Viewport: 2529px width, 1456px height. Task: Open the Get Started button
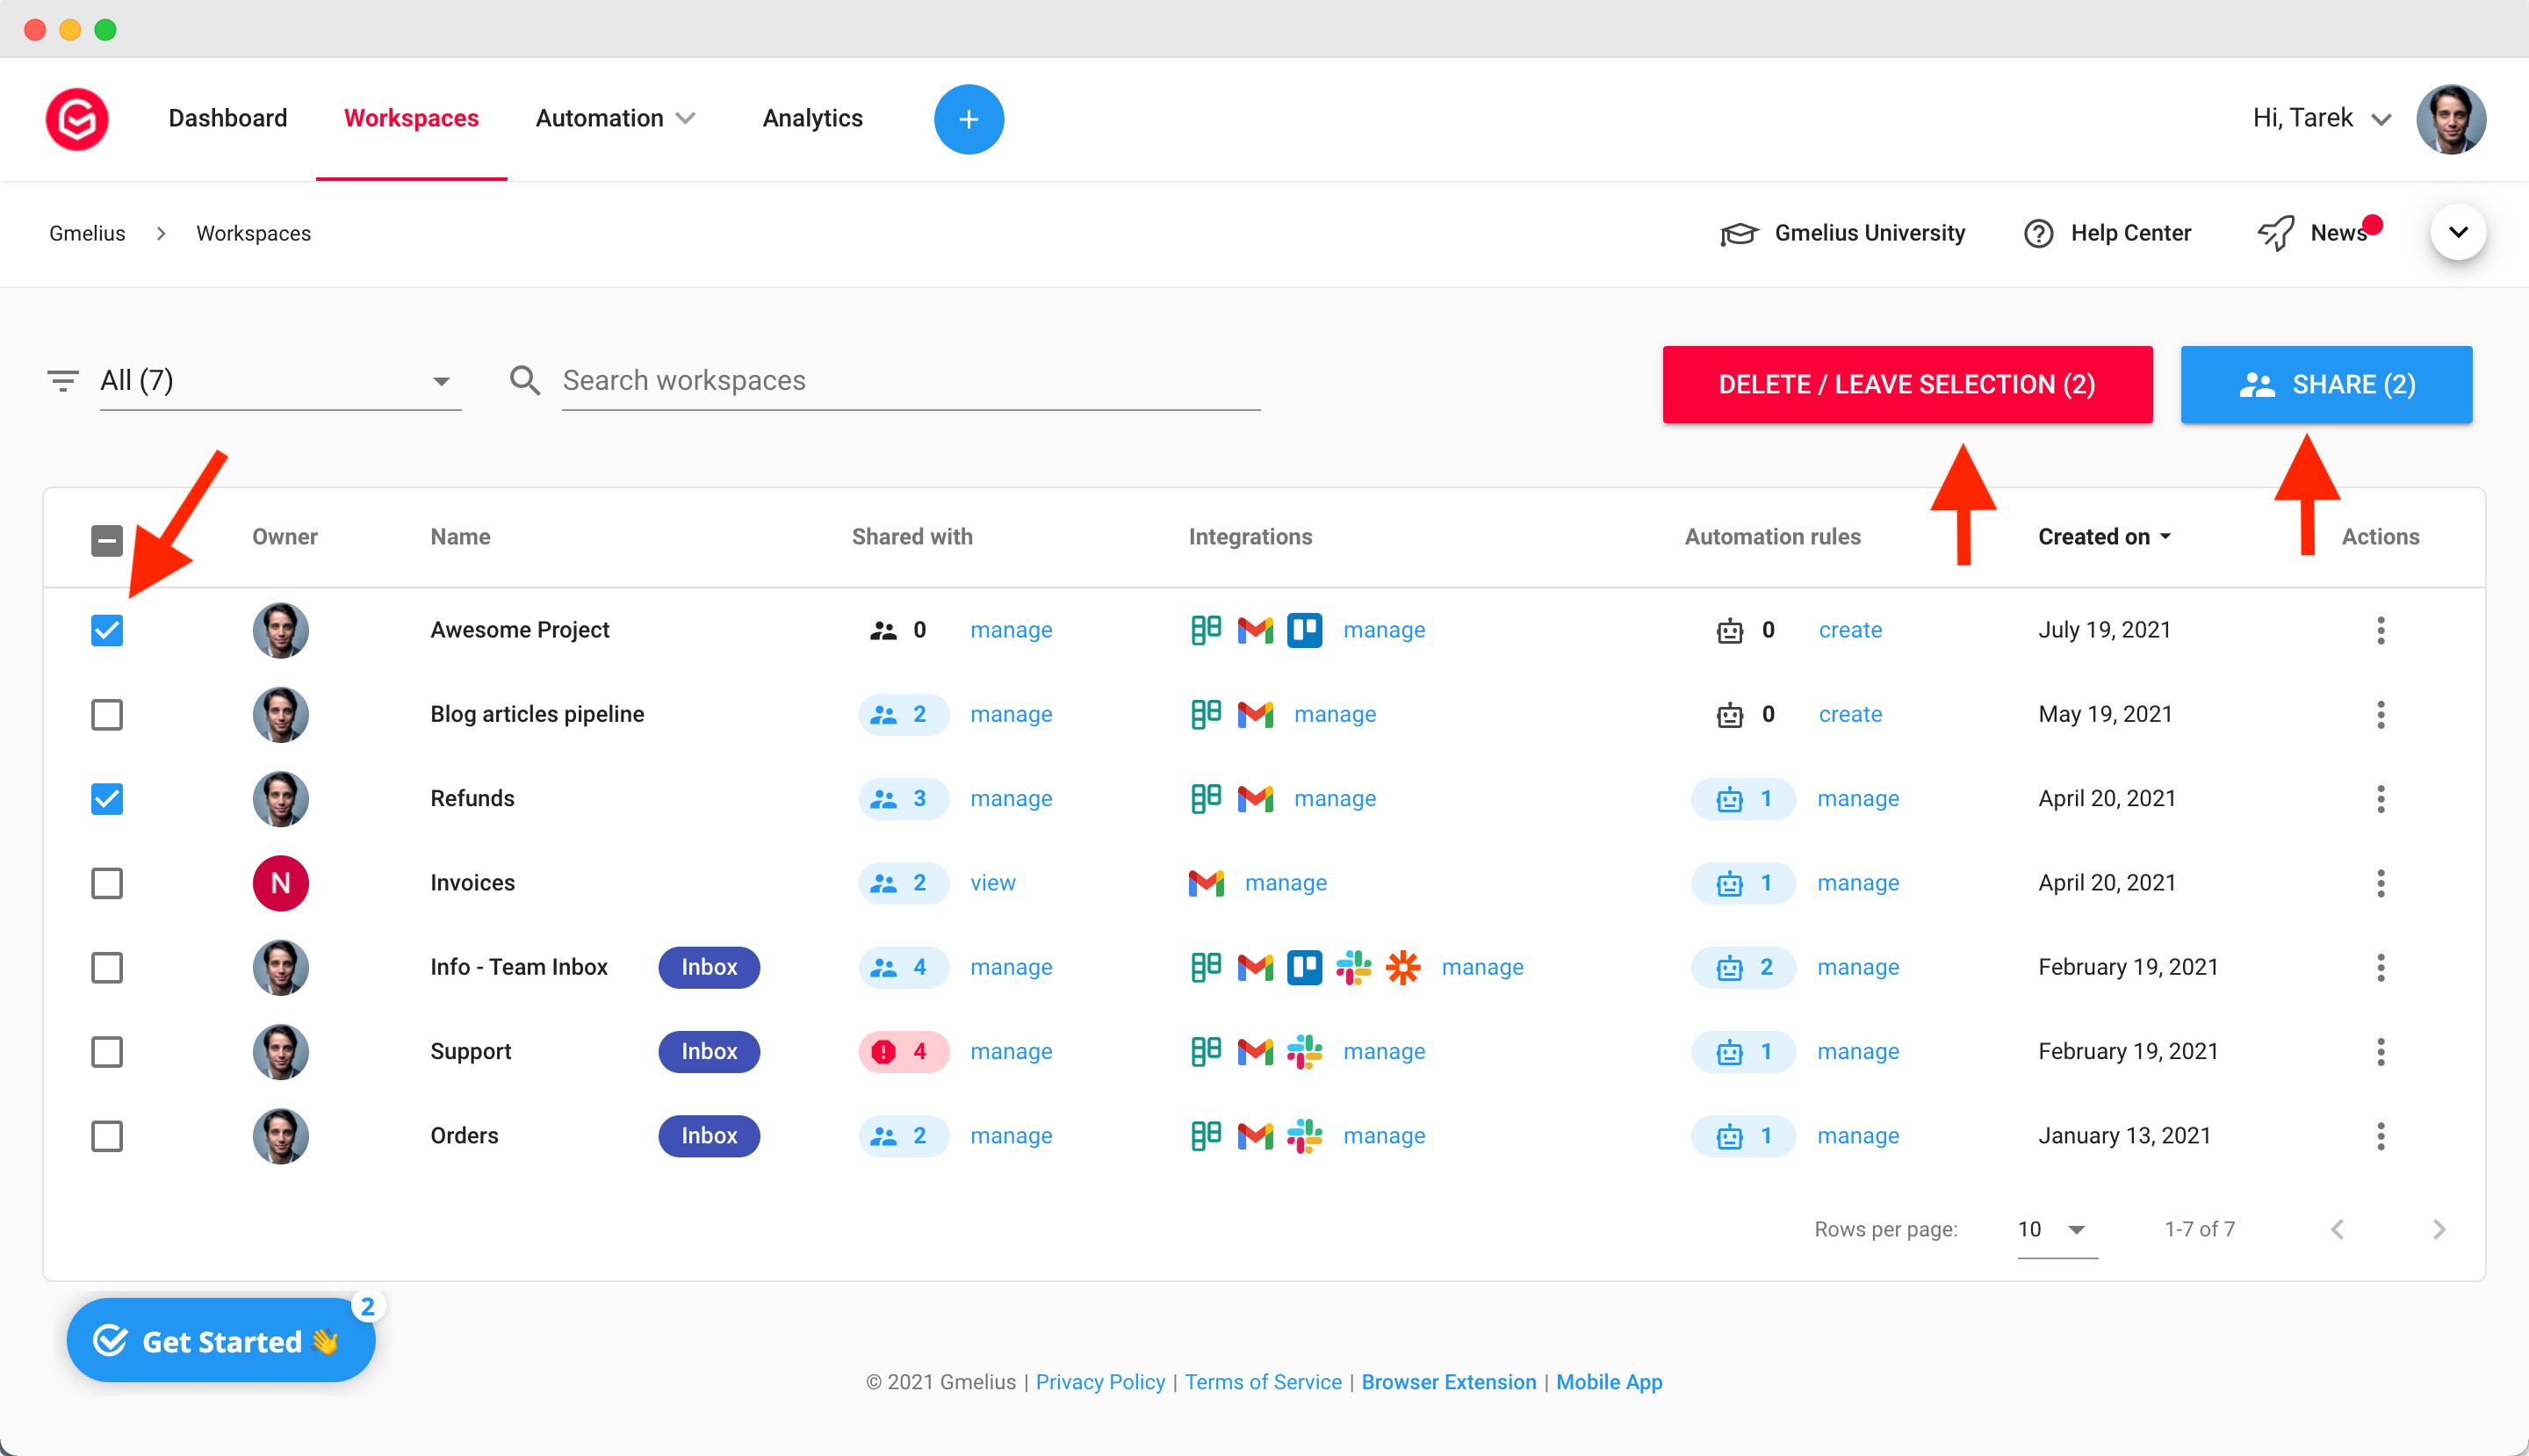coord(221,1340)
